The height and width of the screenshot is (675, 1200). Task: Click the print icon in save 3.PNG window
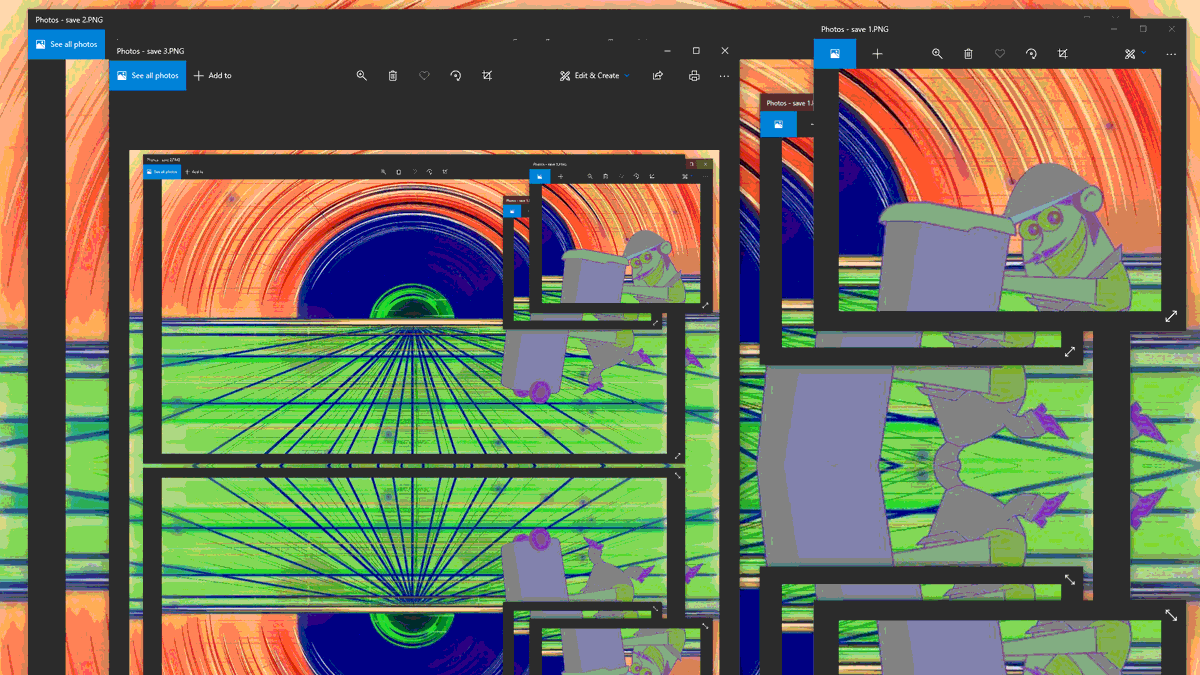(694, 75)
